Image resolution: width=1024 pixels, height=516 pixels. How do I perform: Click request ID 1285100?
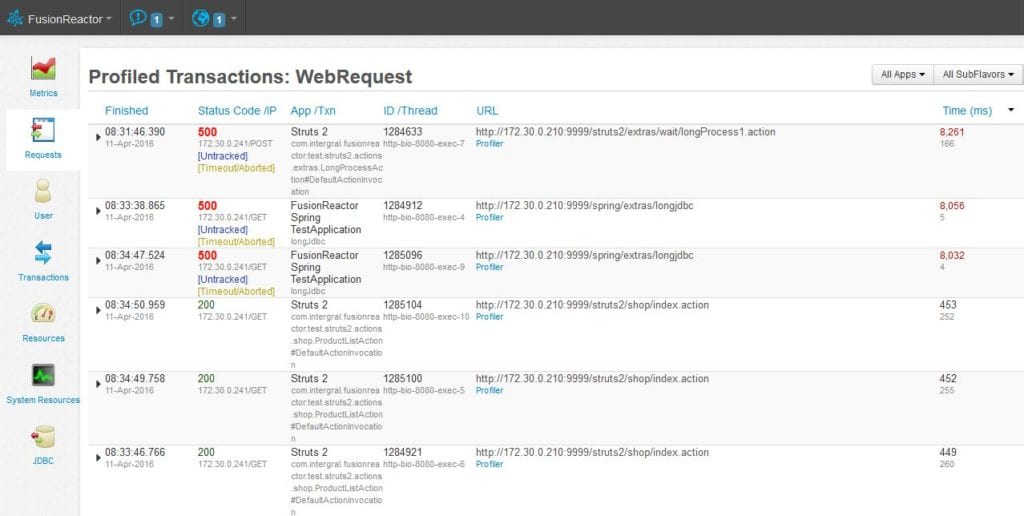[x=402, y=379]
